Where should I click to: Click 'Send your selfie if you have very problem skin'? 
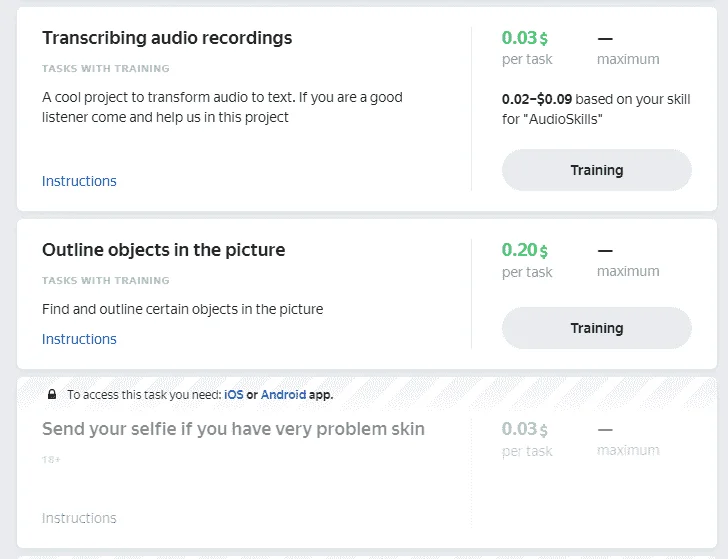pyautogui.click(x=233, y=429)
